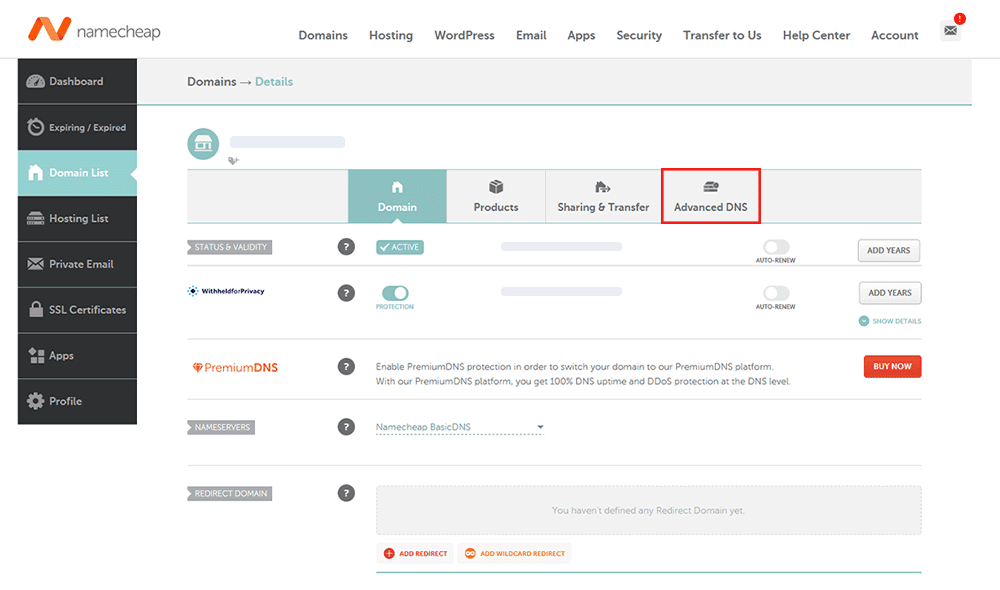Open help for Redirect Domain
The image size is (1000, 590).
pyautogui.click(x=346, y=493)
